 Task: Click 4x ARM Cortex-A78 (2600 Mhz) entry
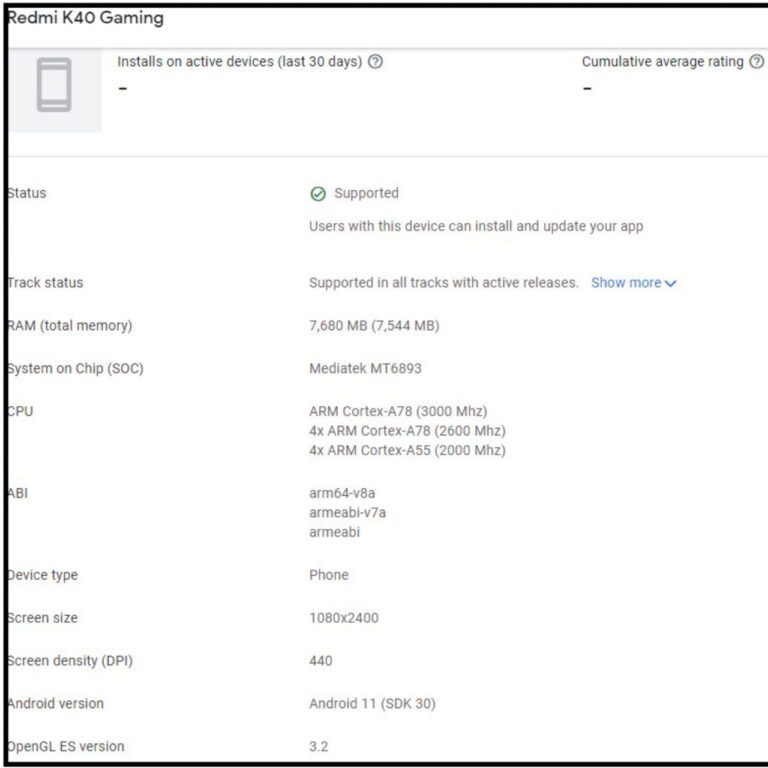408,431
